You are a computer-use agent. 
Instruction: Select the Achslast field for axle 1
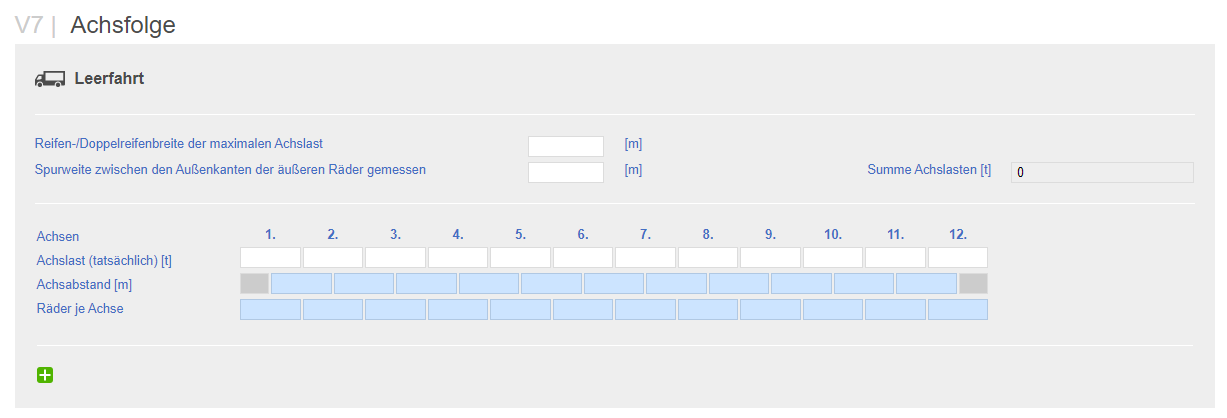pyautogui.click(x=270, y=258)
